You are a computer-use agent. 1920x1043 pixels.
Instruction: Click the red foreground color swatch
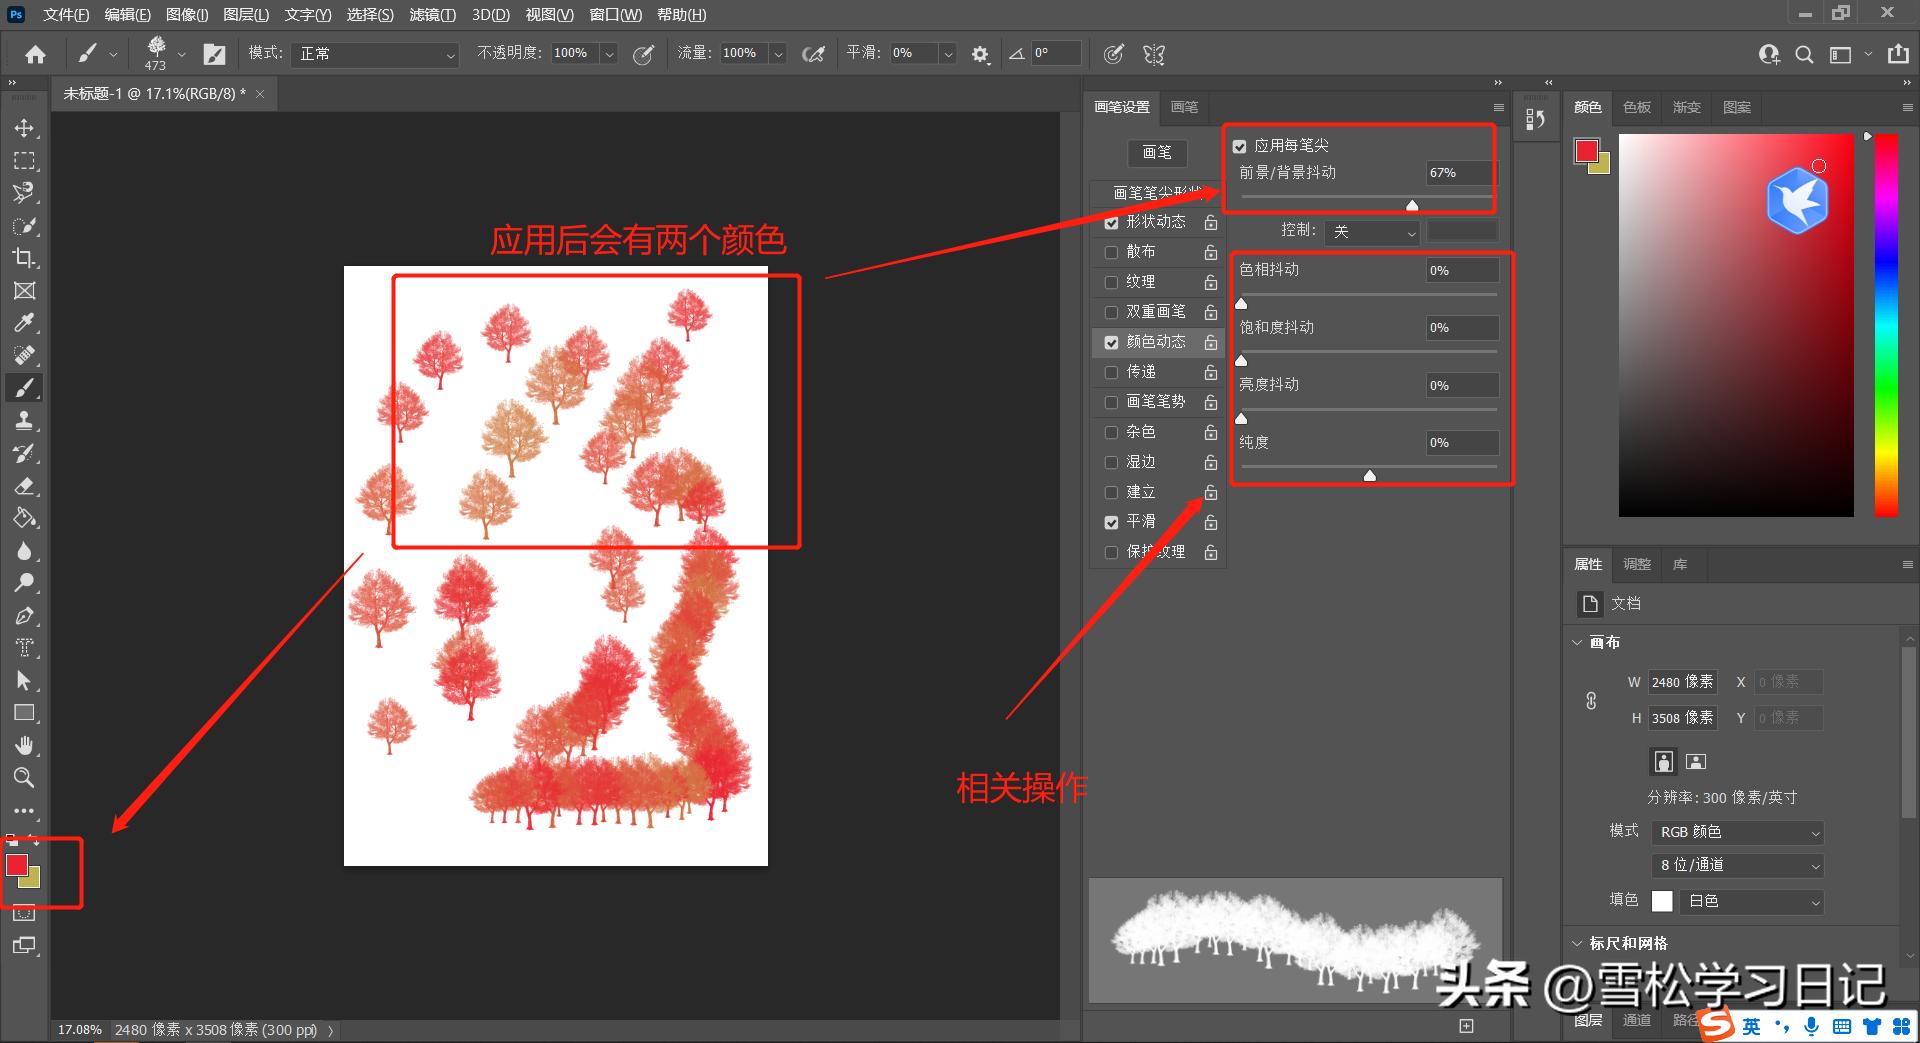point(17,865)
